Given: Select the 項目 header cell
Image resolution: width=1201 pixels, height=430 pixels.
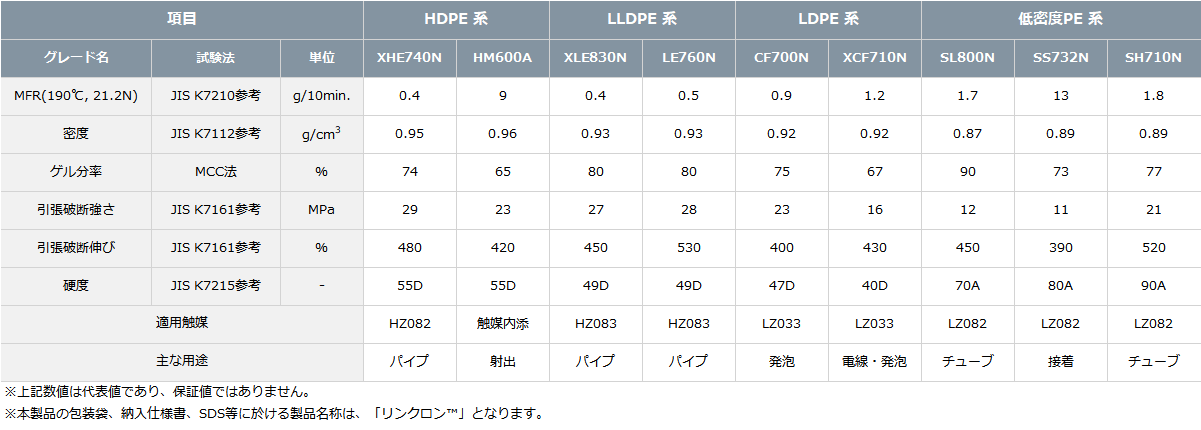Looking at the screenshot, I should [181, 19].
